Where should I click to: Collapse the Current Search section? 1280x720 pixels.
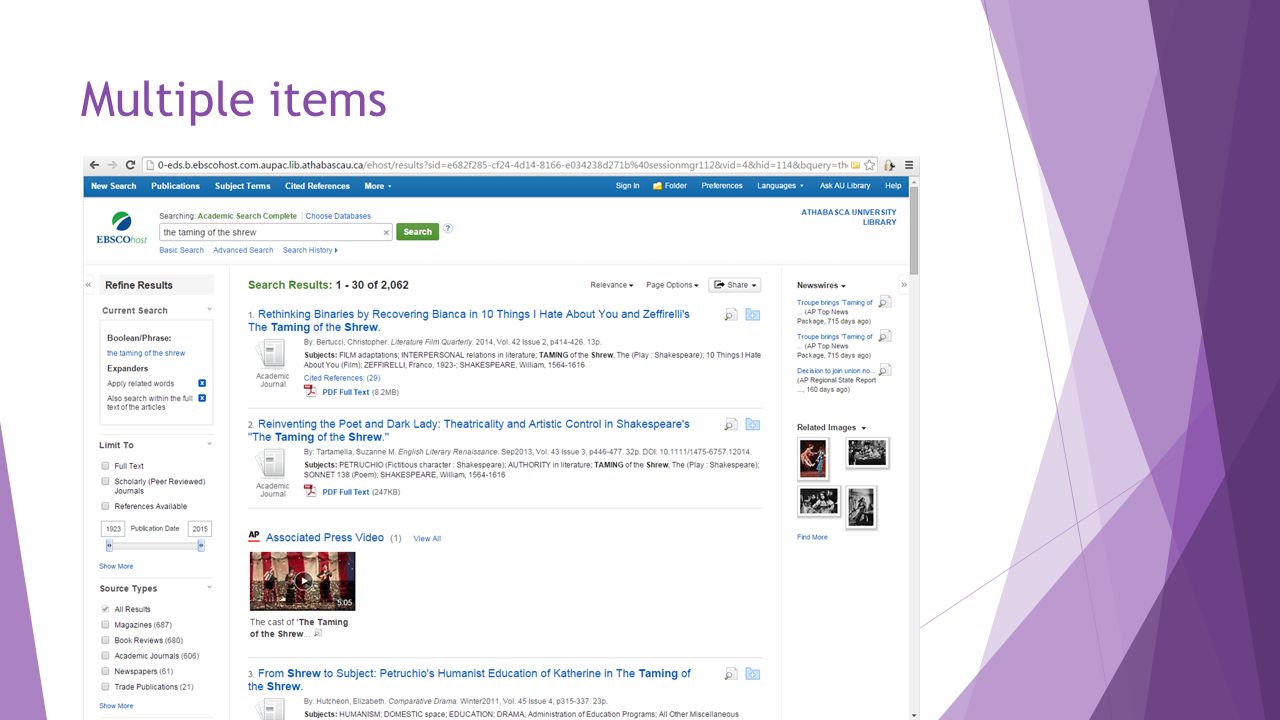pyautogui.click(x=209, y=310)
